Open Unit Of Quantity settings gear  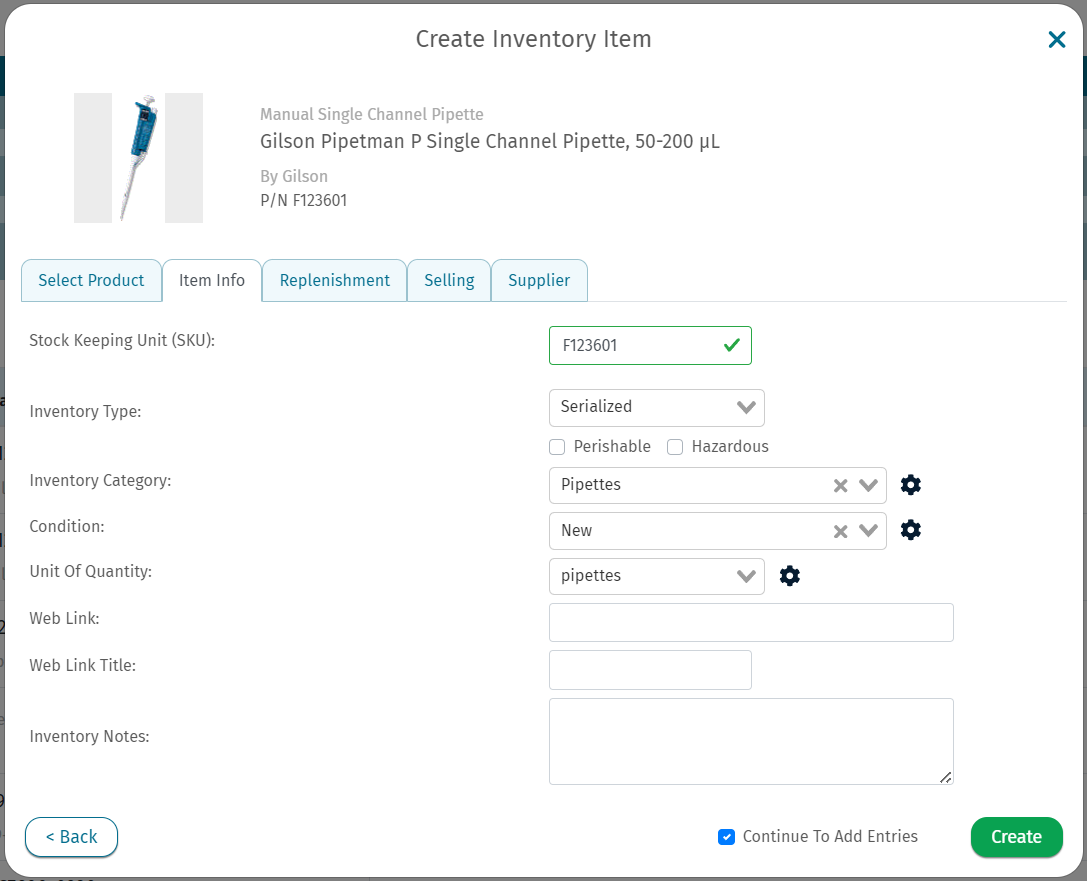tap(790, 575)
